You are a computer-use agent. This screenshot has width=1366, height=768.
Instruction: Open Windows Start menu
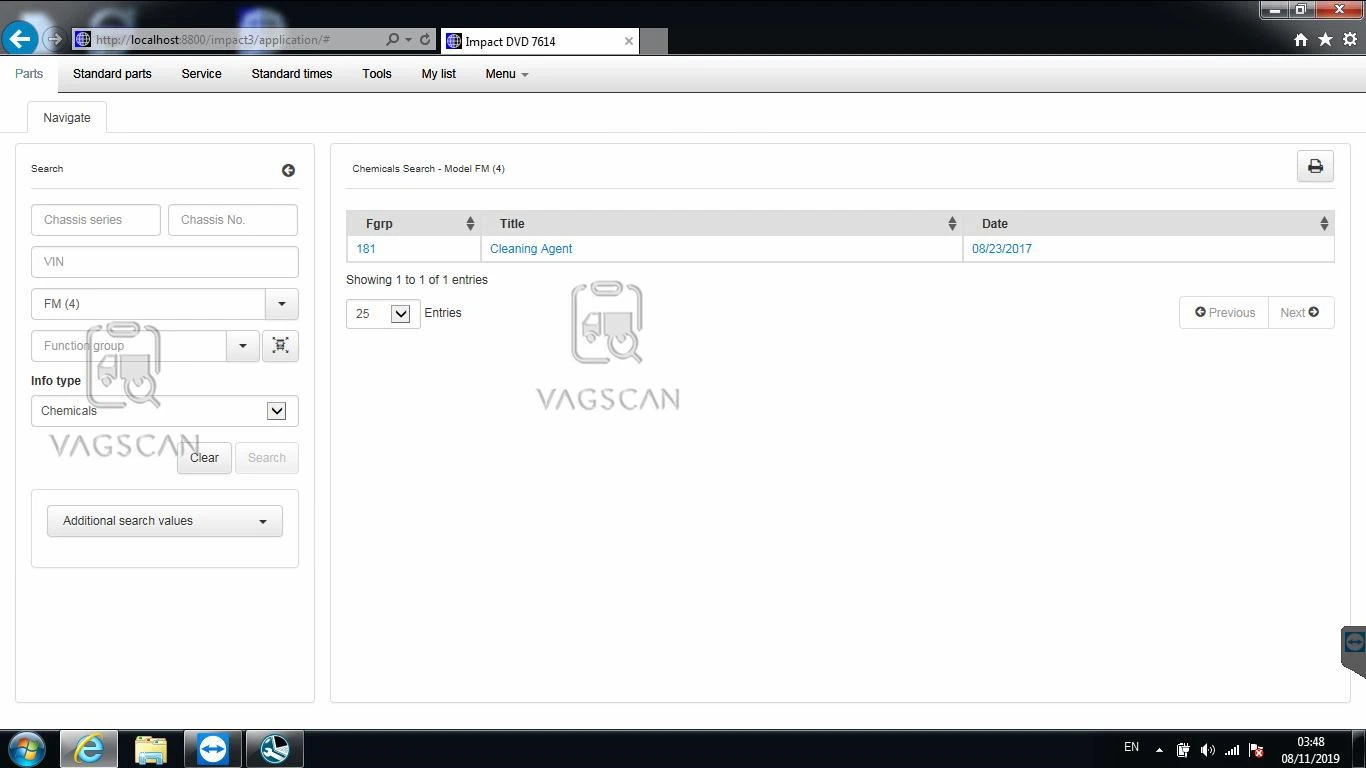(x=26, y=749)
